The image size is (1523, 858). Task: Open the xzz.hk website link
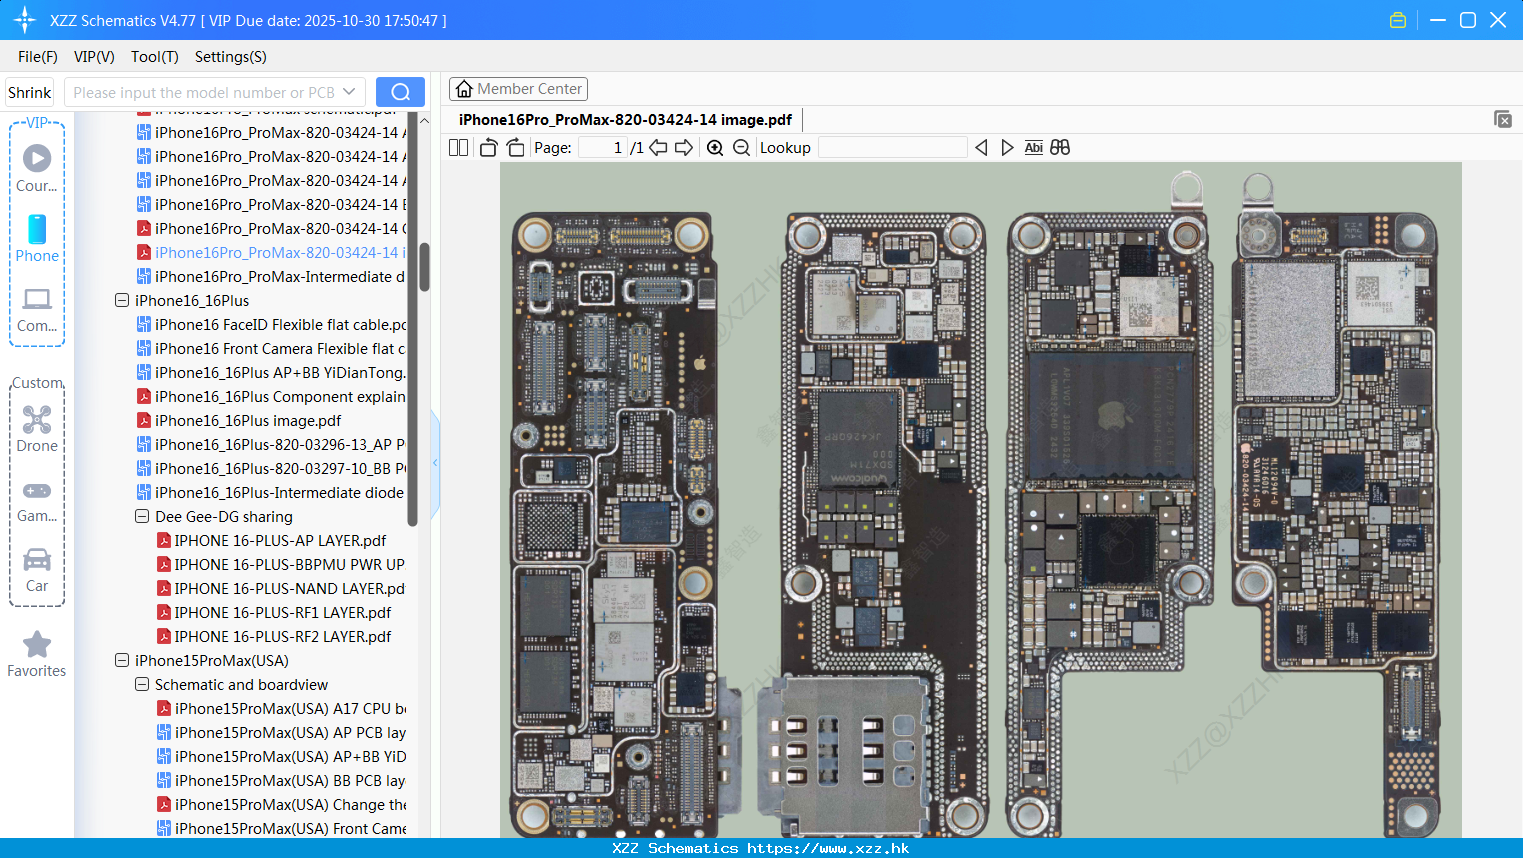828,848
